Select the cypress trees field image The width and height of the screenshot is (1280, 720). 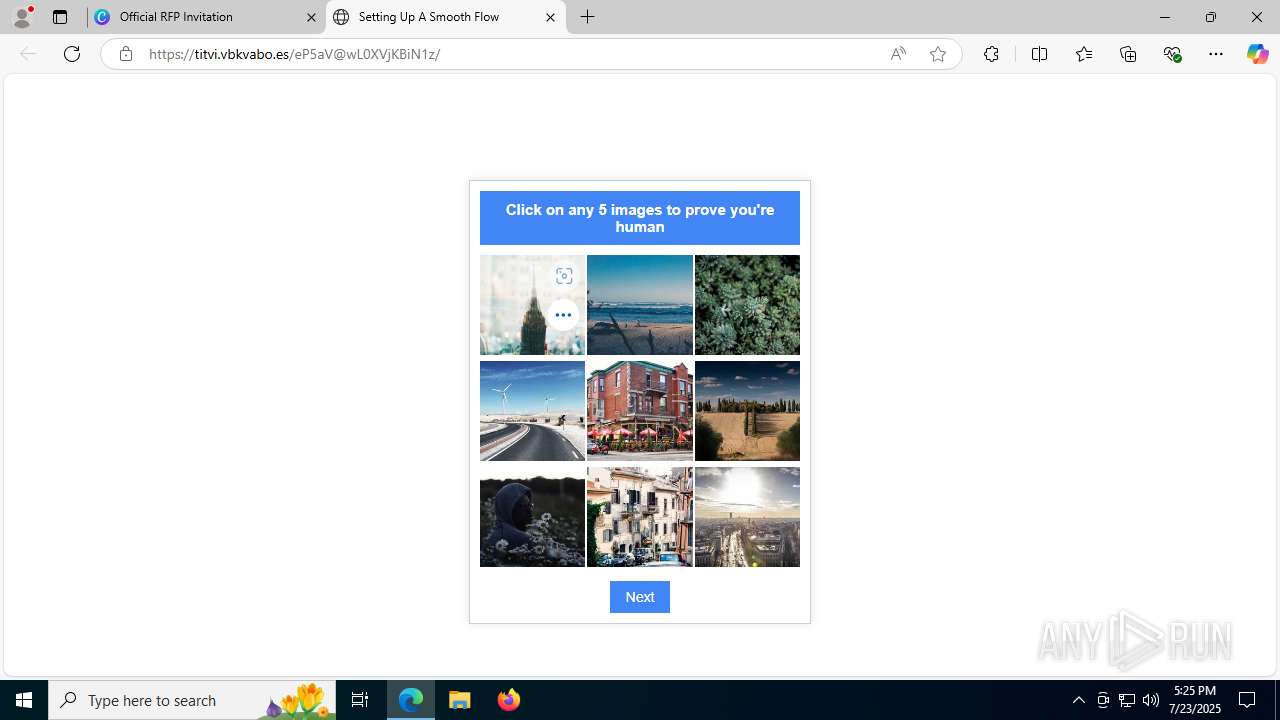tap(747, 411)
